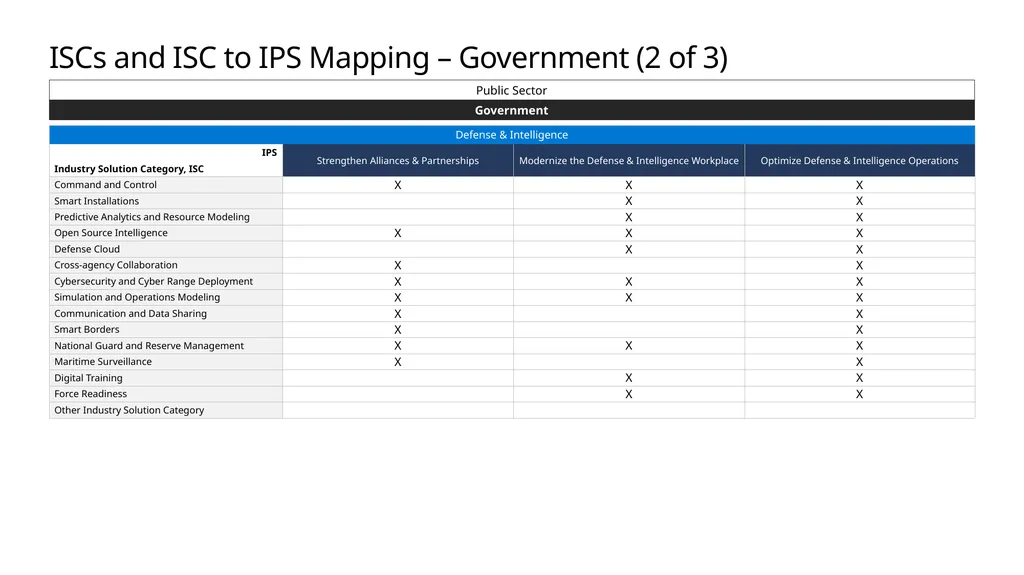Click National Guard and Reserve Management label
The width and height of the screenshot is (1024, 575).
click(149, 346)
